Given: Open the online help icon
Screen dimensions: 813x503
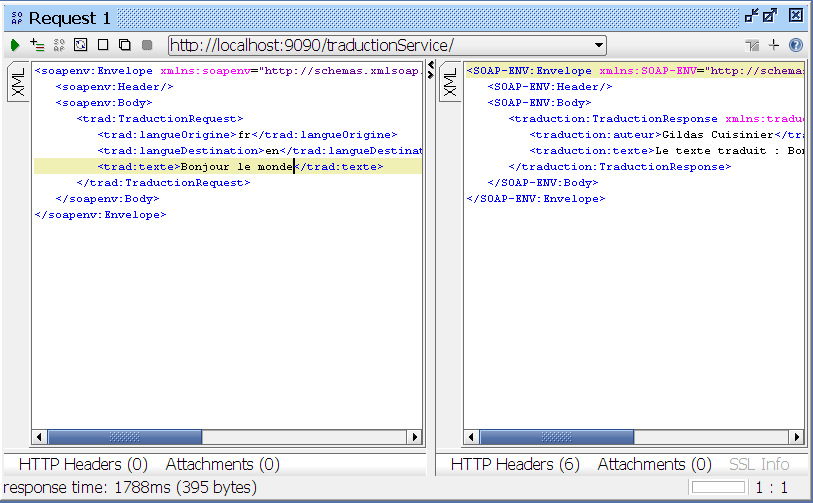Looking at the screenshot, I should 796,45.
